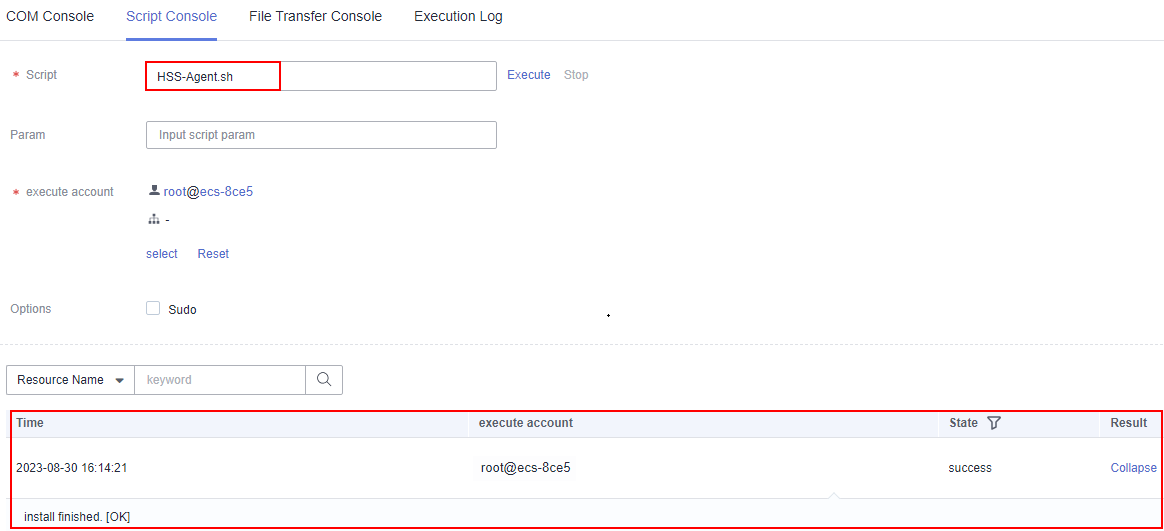Click the root@ecs-8ce5 account link
The height and width of the screenshot is (531, 1164).
tap(208, 191)
